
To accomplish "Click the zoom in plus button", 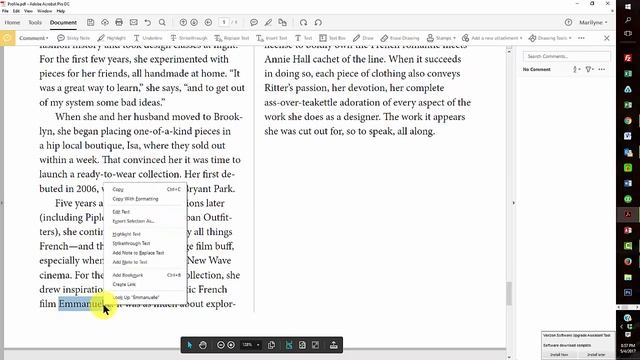I will (x=231, y=345).
